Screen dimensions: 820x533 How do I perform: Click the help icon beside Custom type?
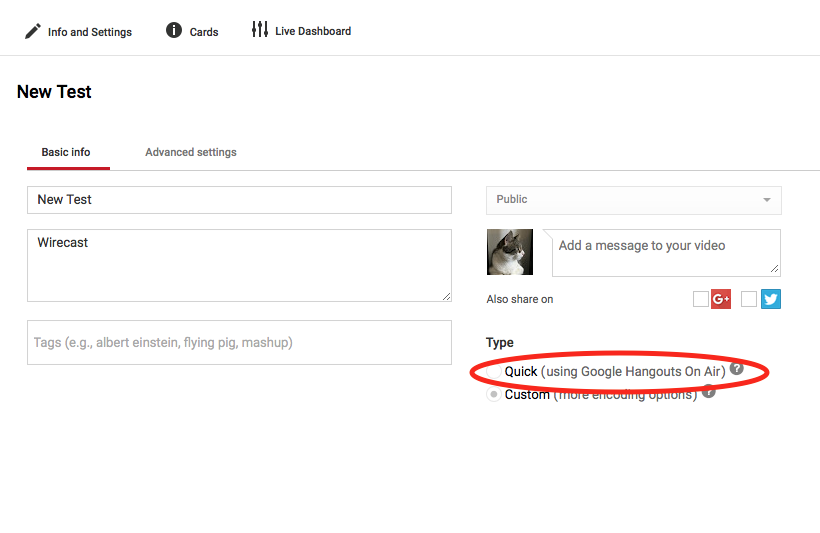pos(709,392)
